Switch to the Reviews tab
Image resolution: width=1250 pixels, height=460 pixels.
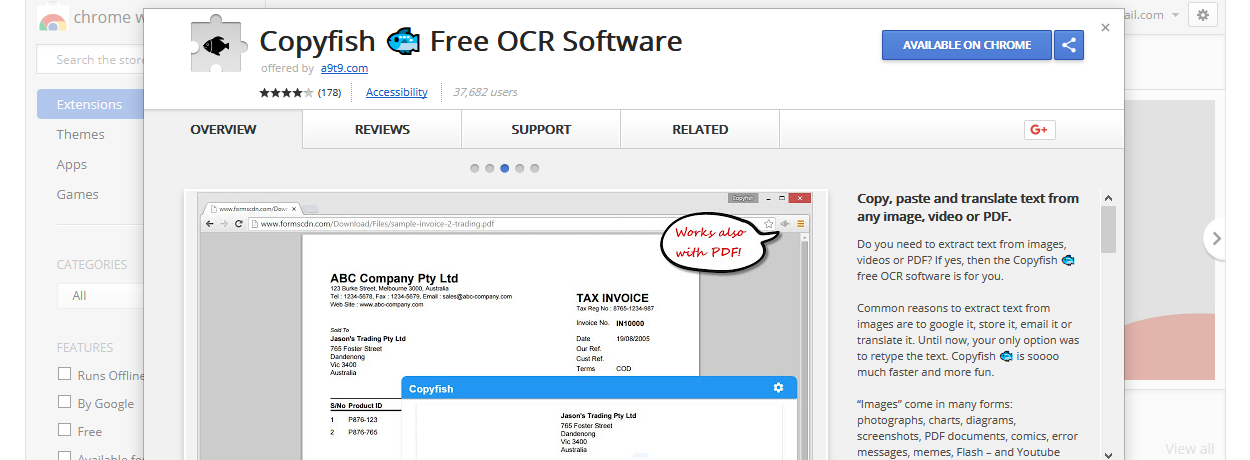click(x=382, y=129)
